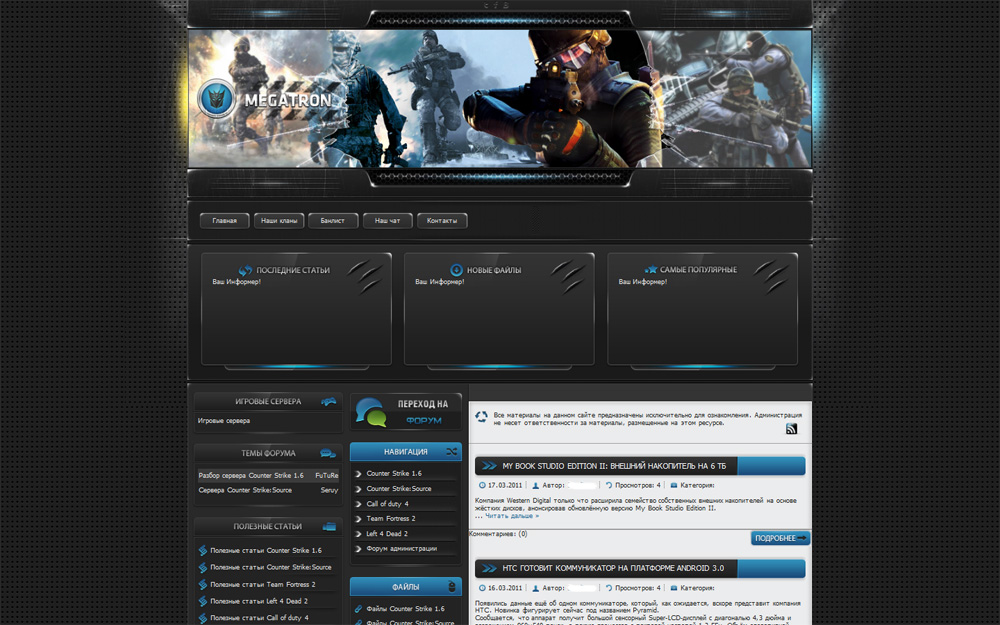The image size is (1000, 625).
Task: Click the gamepad icon in ИГРОВЫЕ СЕРВЕРА header
Action: point(328,402)
